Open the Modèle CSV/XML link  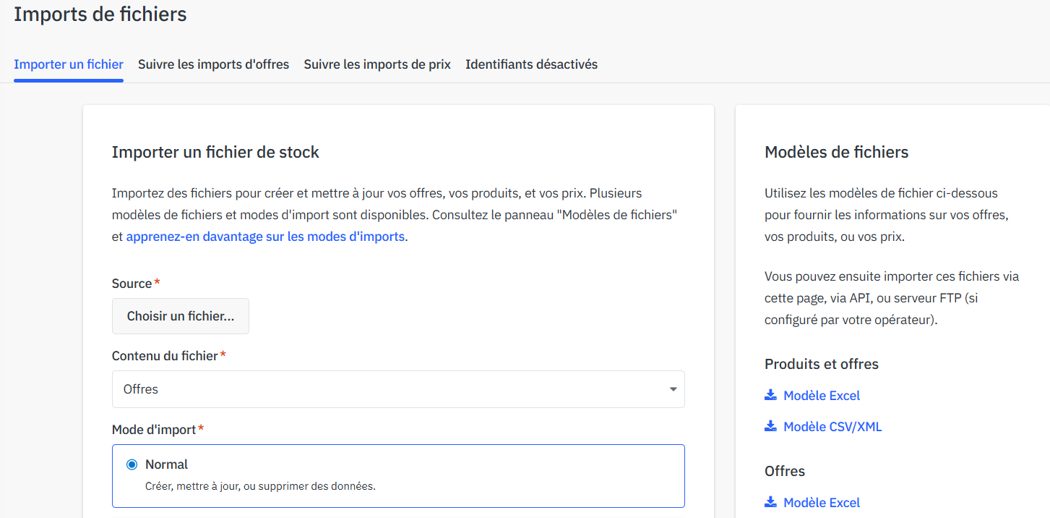(x=832, y=427)
